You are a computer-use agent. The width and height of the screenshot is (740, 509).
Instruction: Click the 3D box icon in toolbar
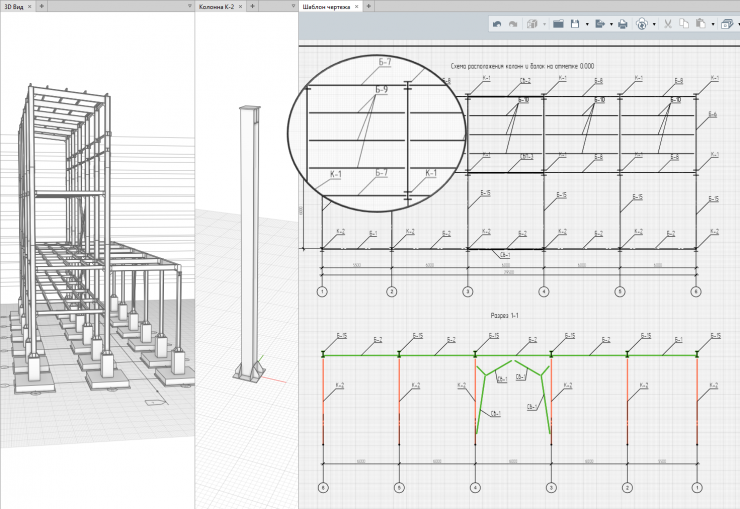pyautogui.click(x=532, y=23)
